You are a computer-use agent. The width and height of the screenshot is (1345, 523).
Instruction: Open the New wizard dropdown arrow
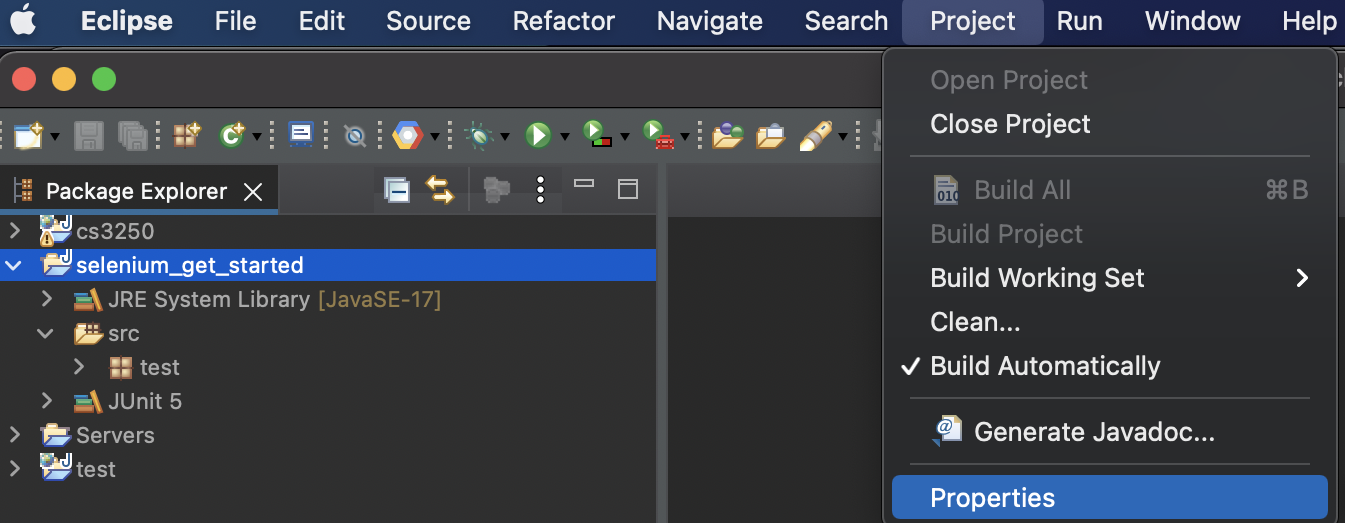click(55, 136)
